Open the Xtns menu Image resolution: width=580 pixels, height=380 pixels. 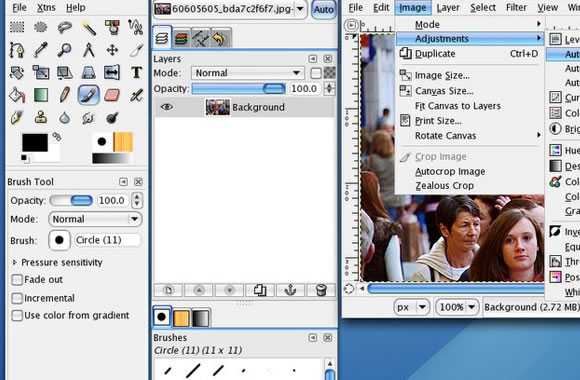(46, 7)
